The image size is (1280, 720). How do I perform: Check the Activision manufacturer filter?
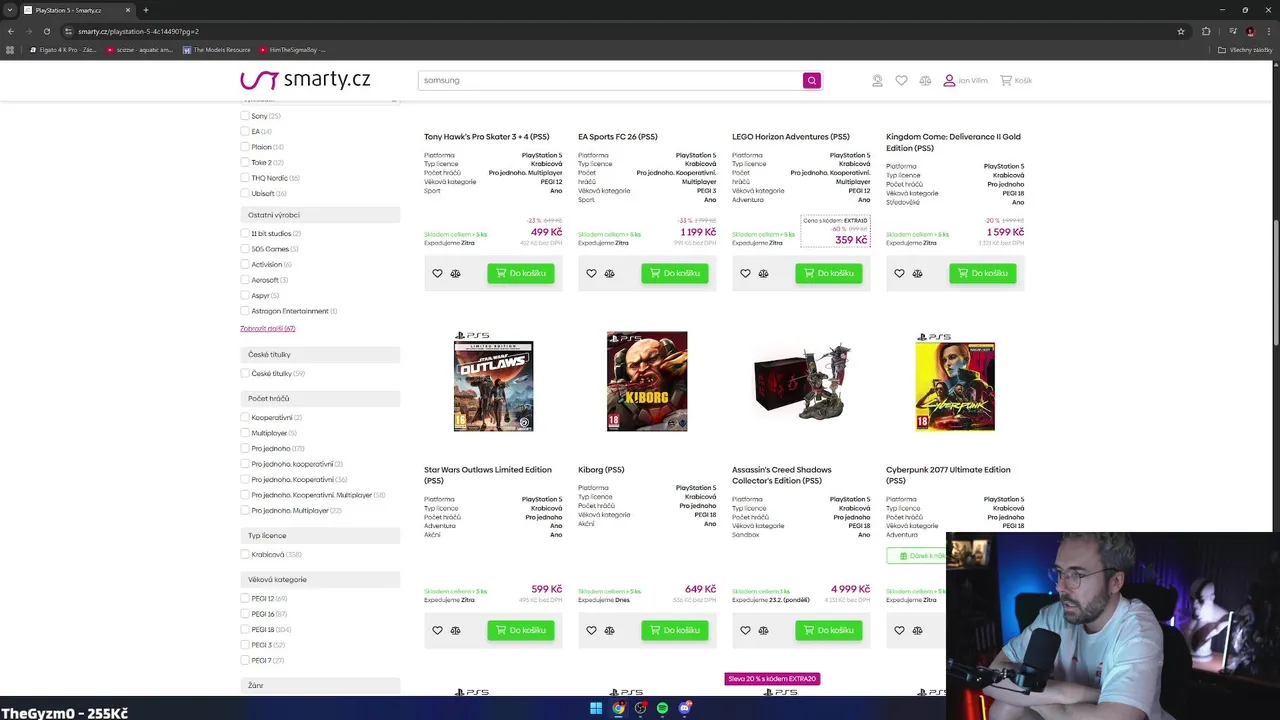(245, 264)
